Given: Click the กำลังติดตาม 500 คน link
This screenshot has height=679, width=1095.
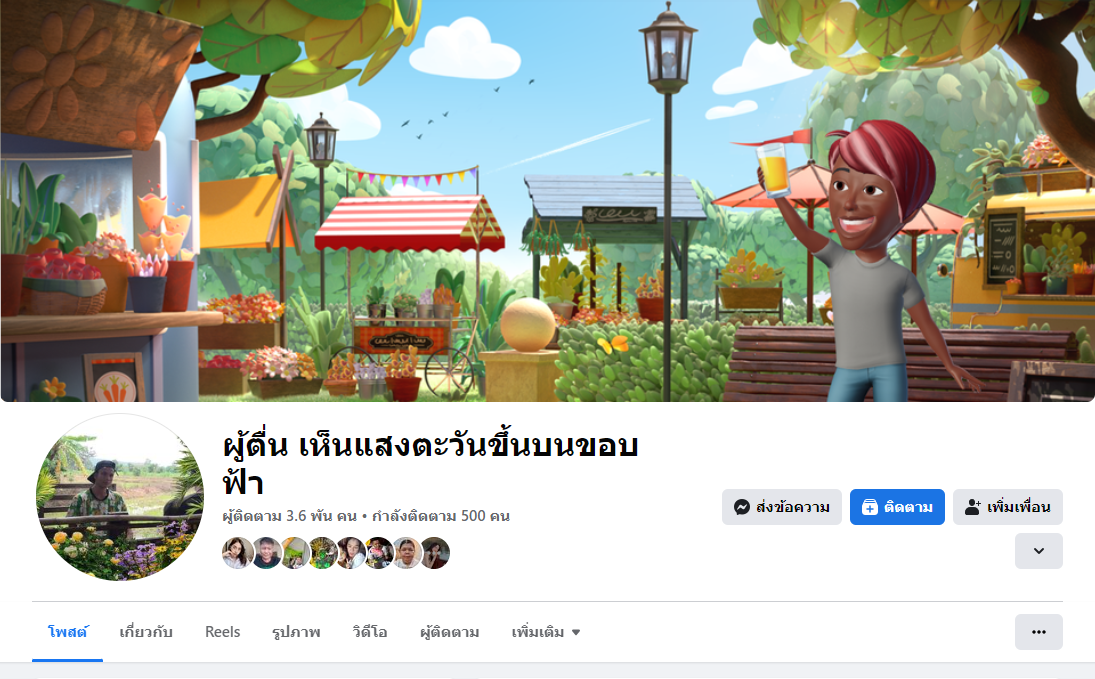Looking at the screenshot, I should [x=441, y=516].
